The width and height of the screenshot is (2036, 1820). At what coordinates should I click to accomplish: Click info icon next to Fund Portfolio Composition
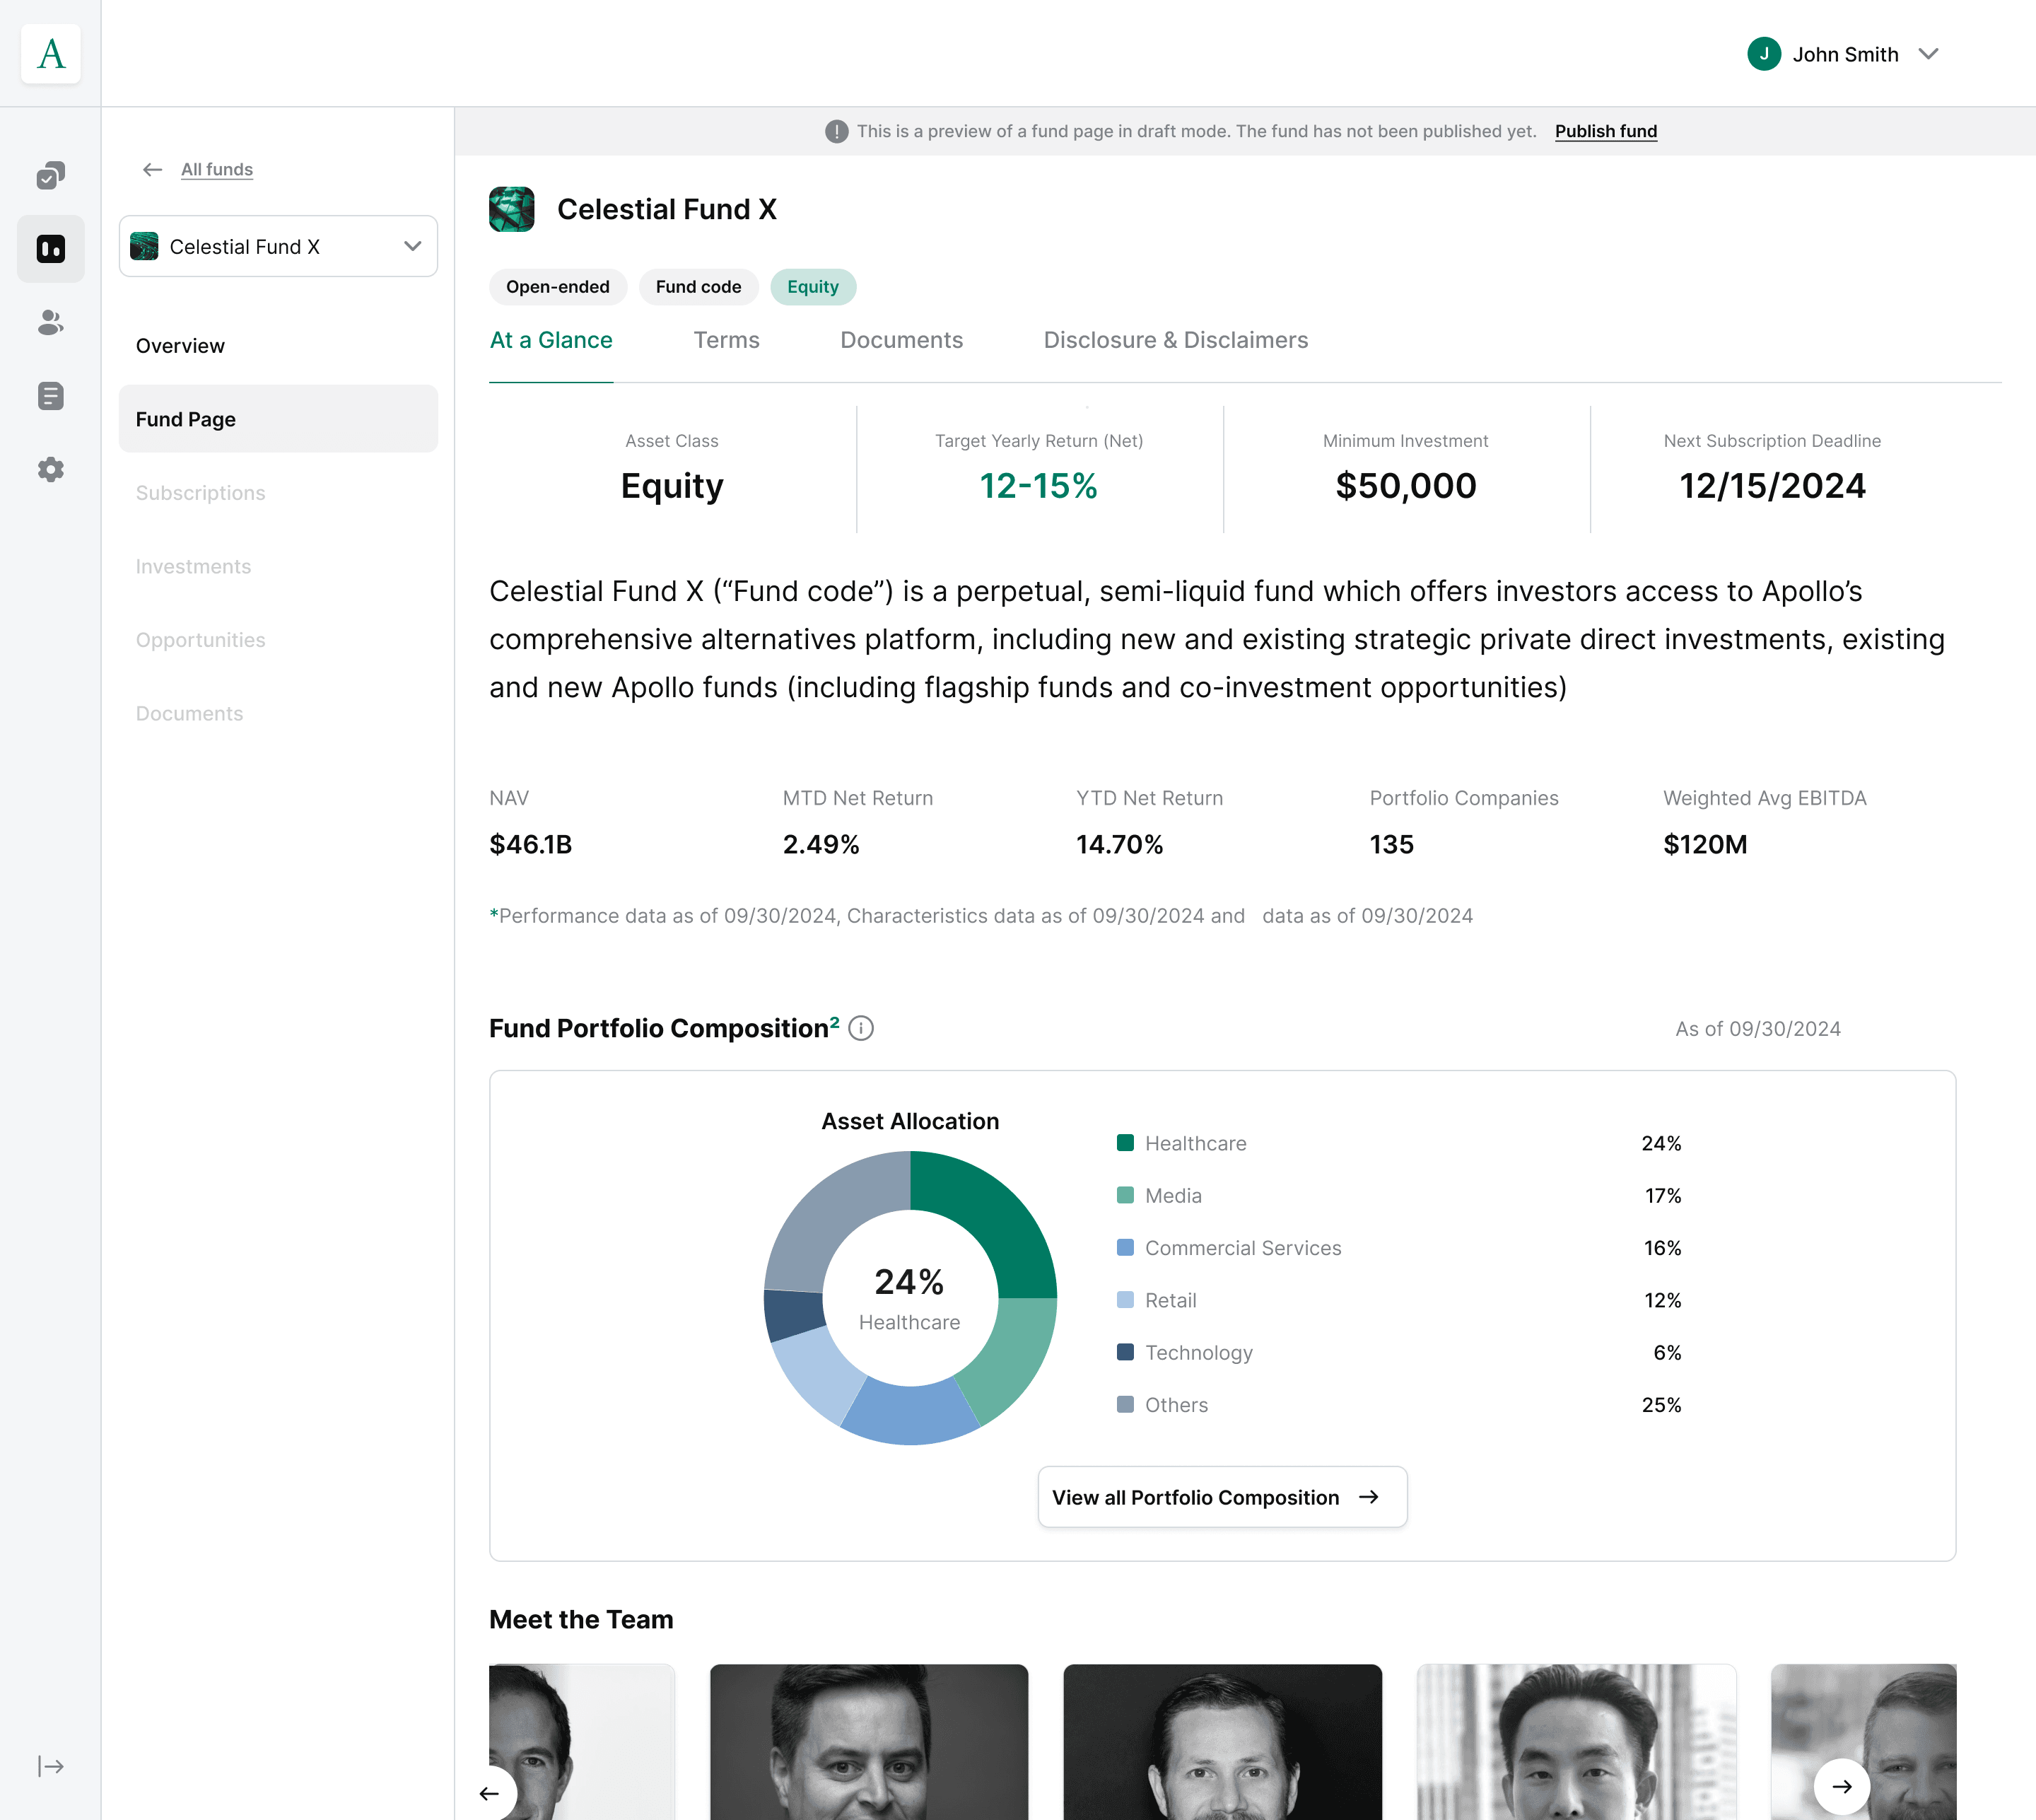[861, 1028]
